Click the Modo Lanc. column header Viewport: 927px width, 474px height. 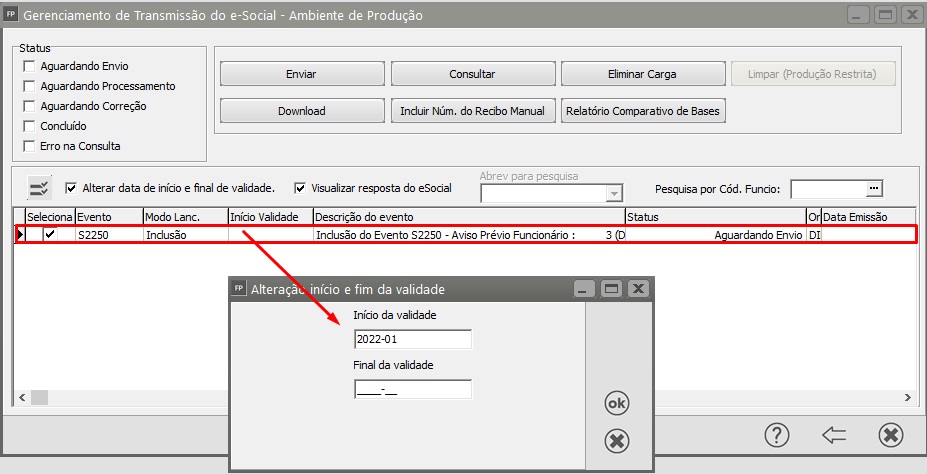(x=186, y=217)
